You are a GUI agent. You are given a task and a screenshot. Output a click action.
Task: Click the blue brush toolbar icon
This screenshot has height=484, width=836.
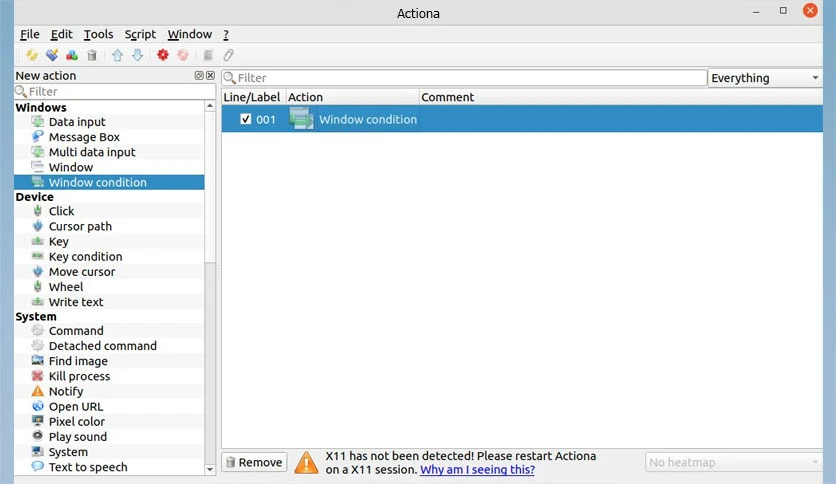click(x=52, y=55)
